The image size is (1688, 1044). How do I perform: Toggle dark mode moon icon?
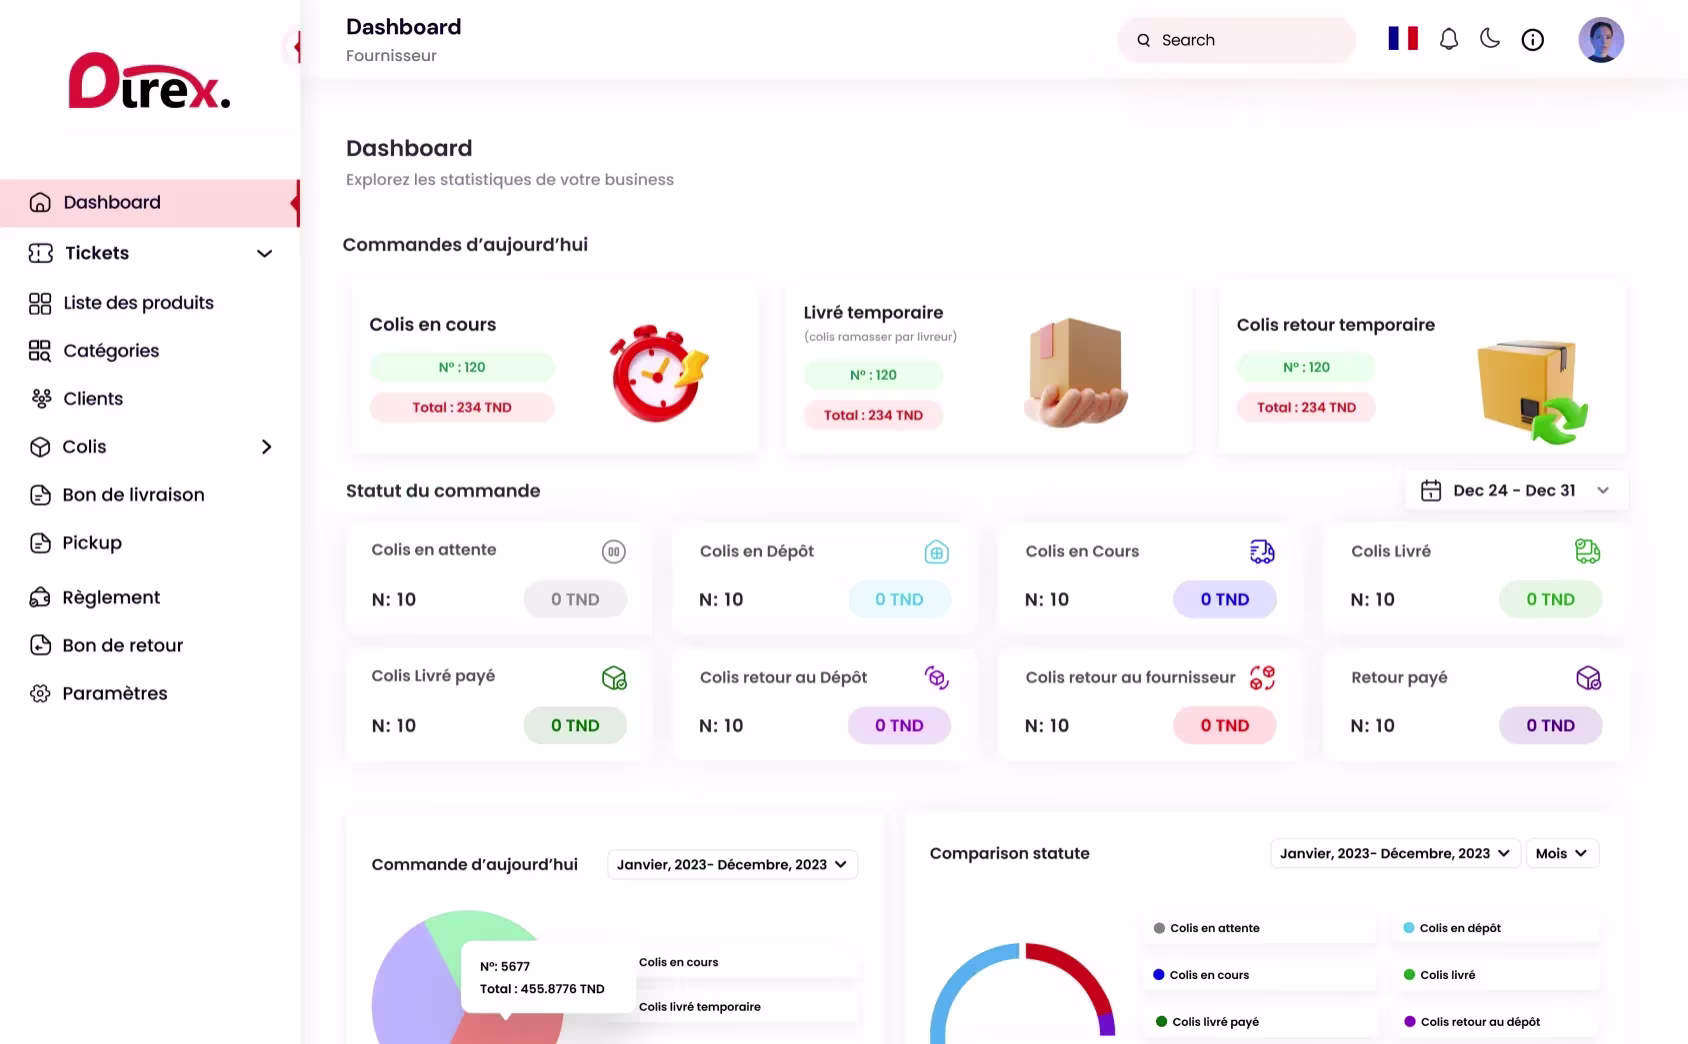point(1490,39)
